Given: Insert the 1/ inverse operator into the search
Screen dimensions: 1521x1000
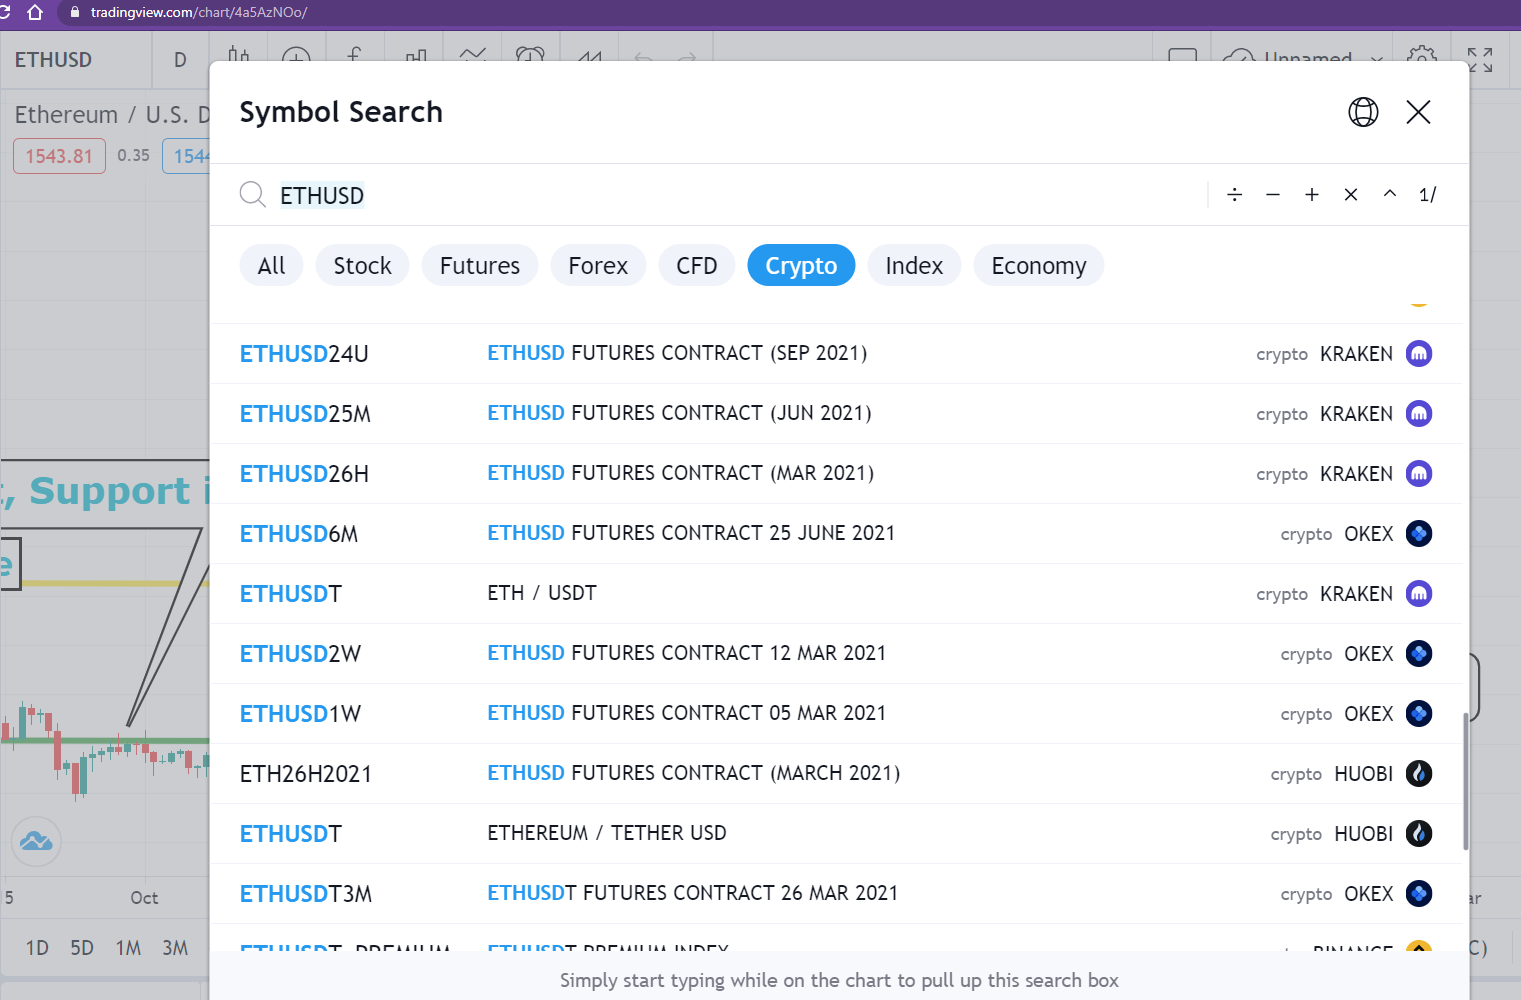Looking at the screenshot, I should 1428,194.
